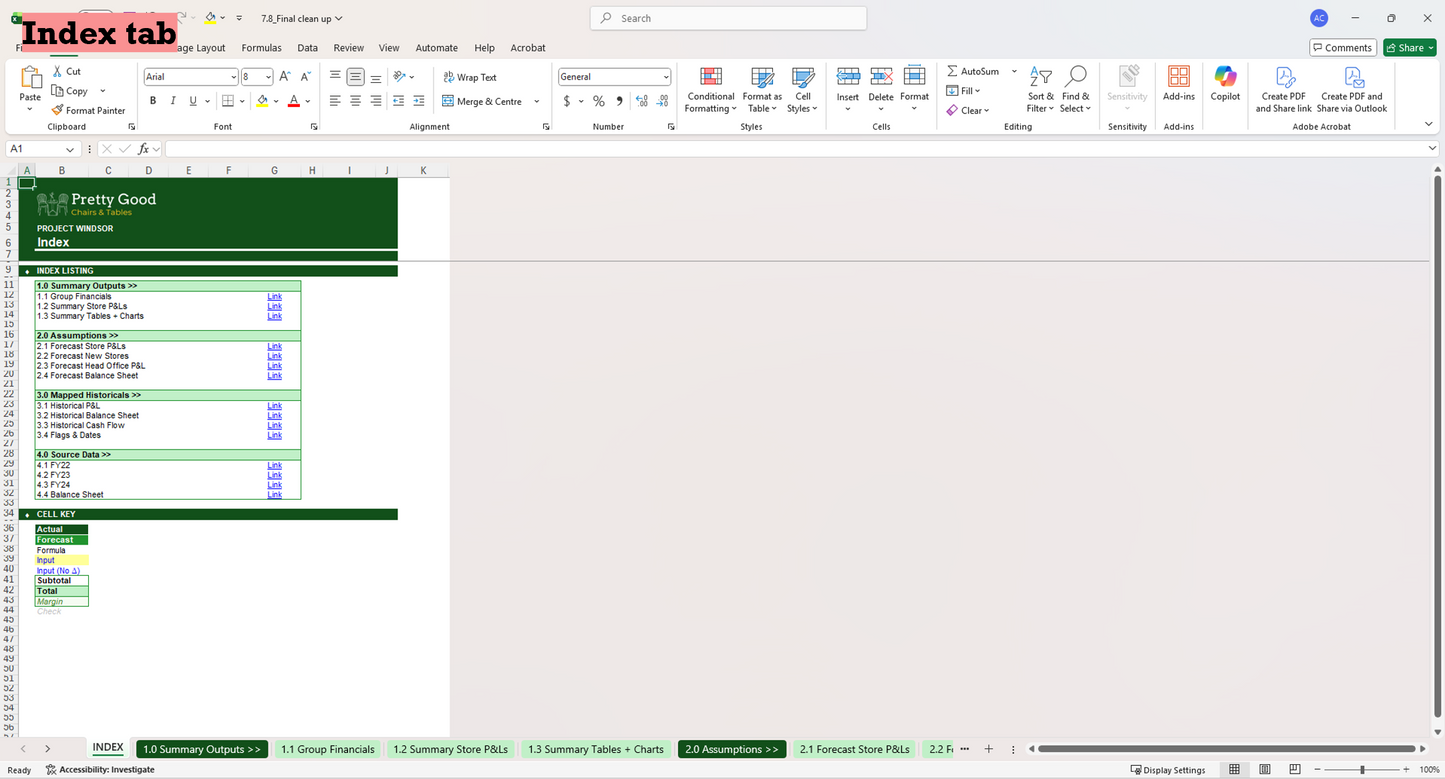Toggle italic formatting
1445x779 pixels.
[x=172, y=100]
